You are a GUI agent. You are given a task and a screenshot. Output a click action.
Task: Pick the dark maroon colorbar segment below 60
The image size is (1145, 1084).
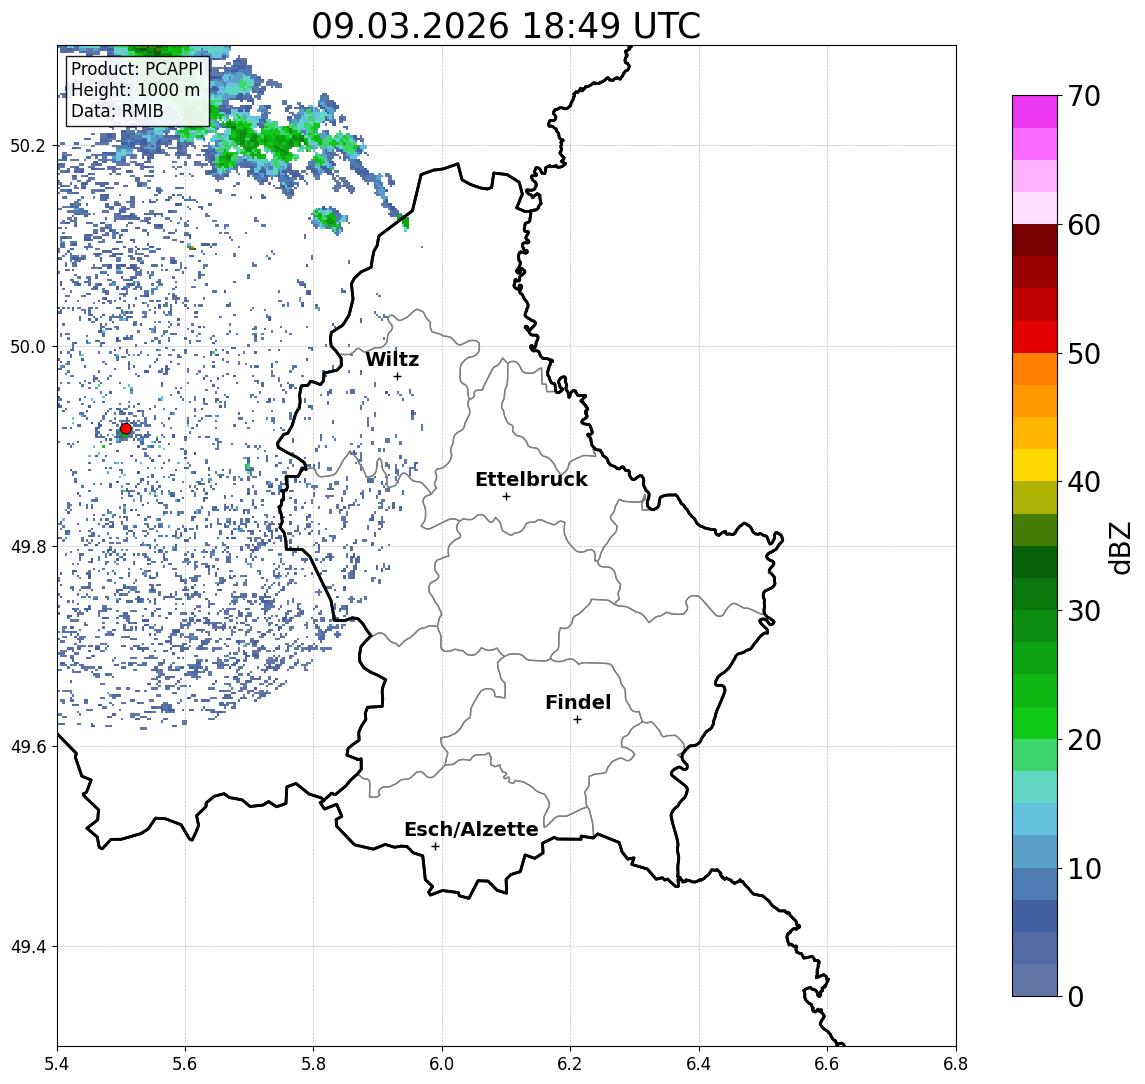(1035, 240)
